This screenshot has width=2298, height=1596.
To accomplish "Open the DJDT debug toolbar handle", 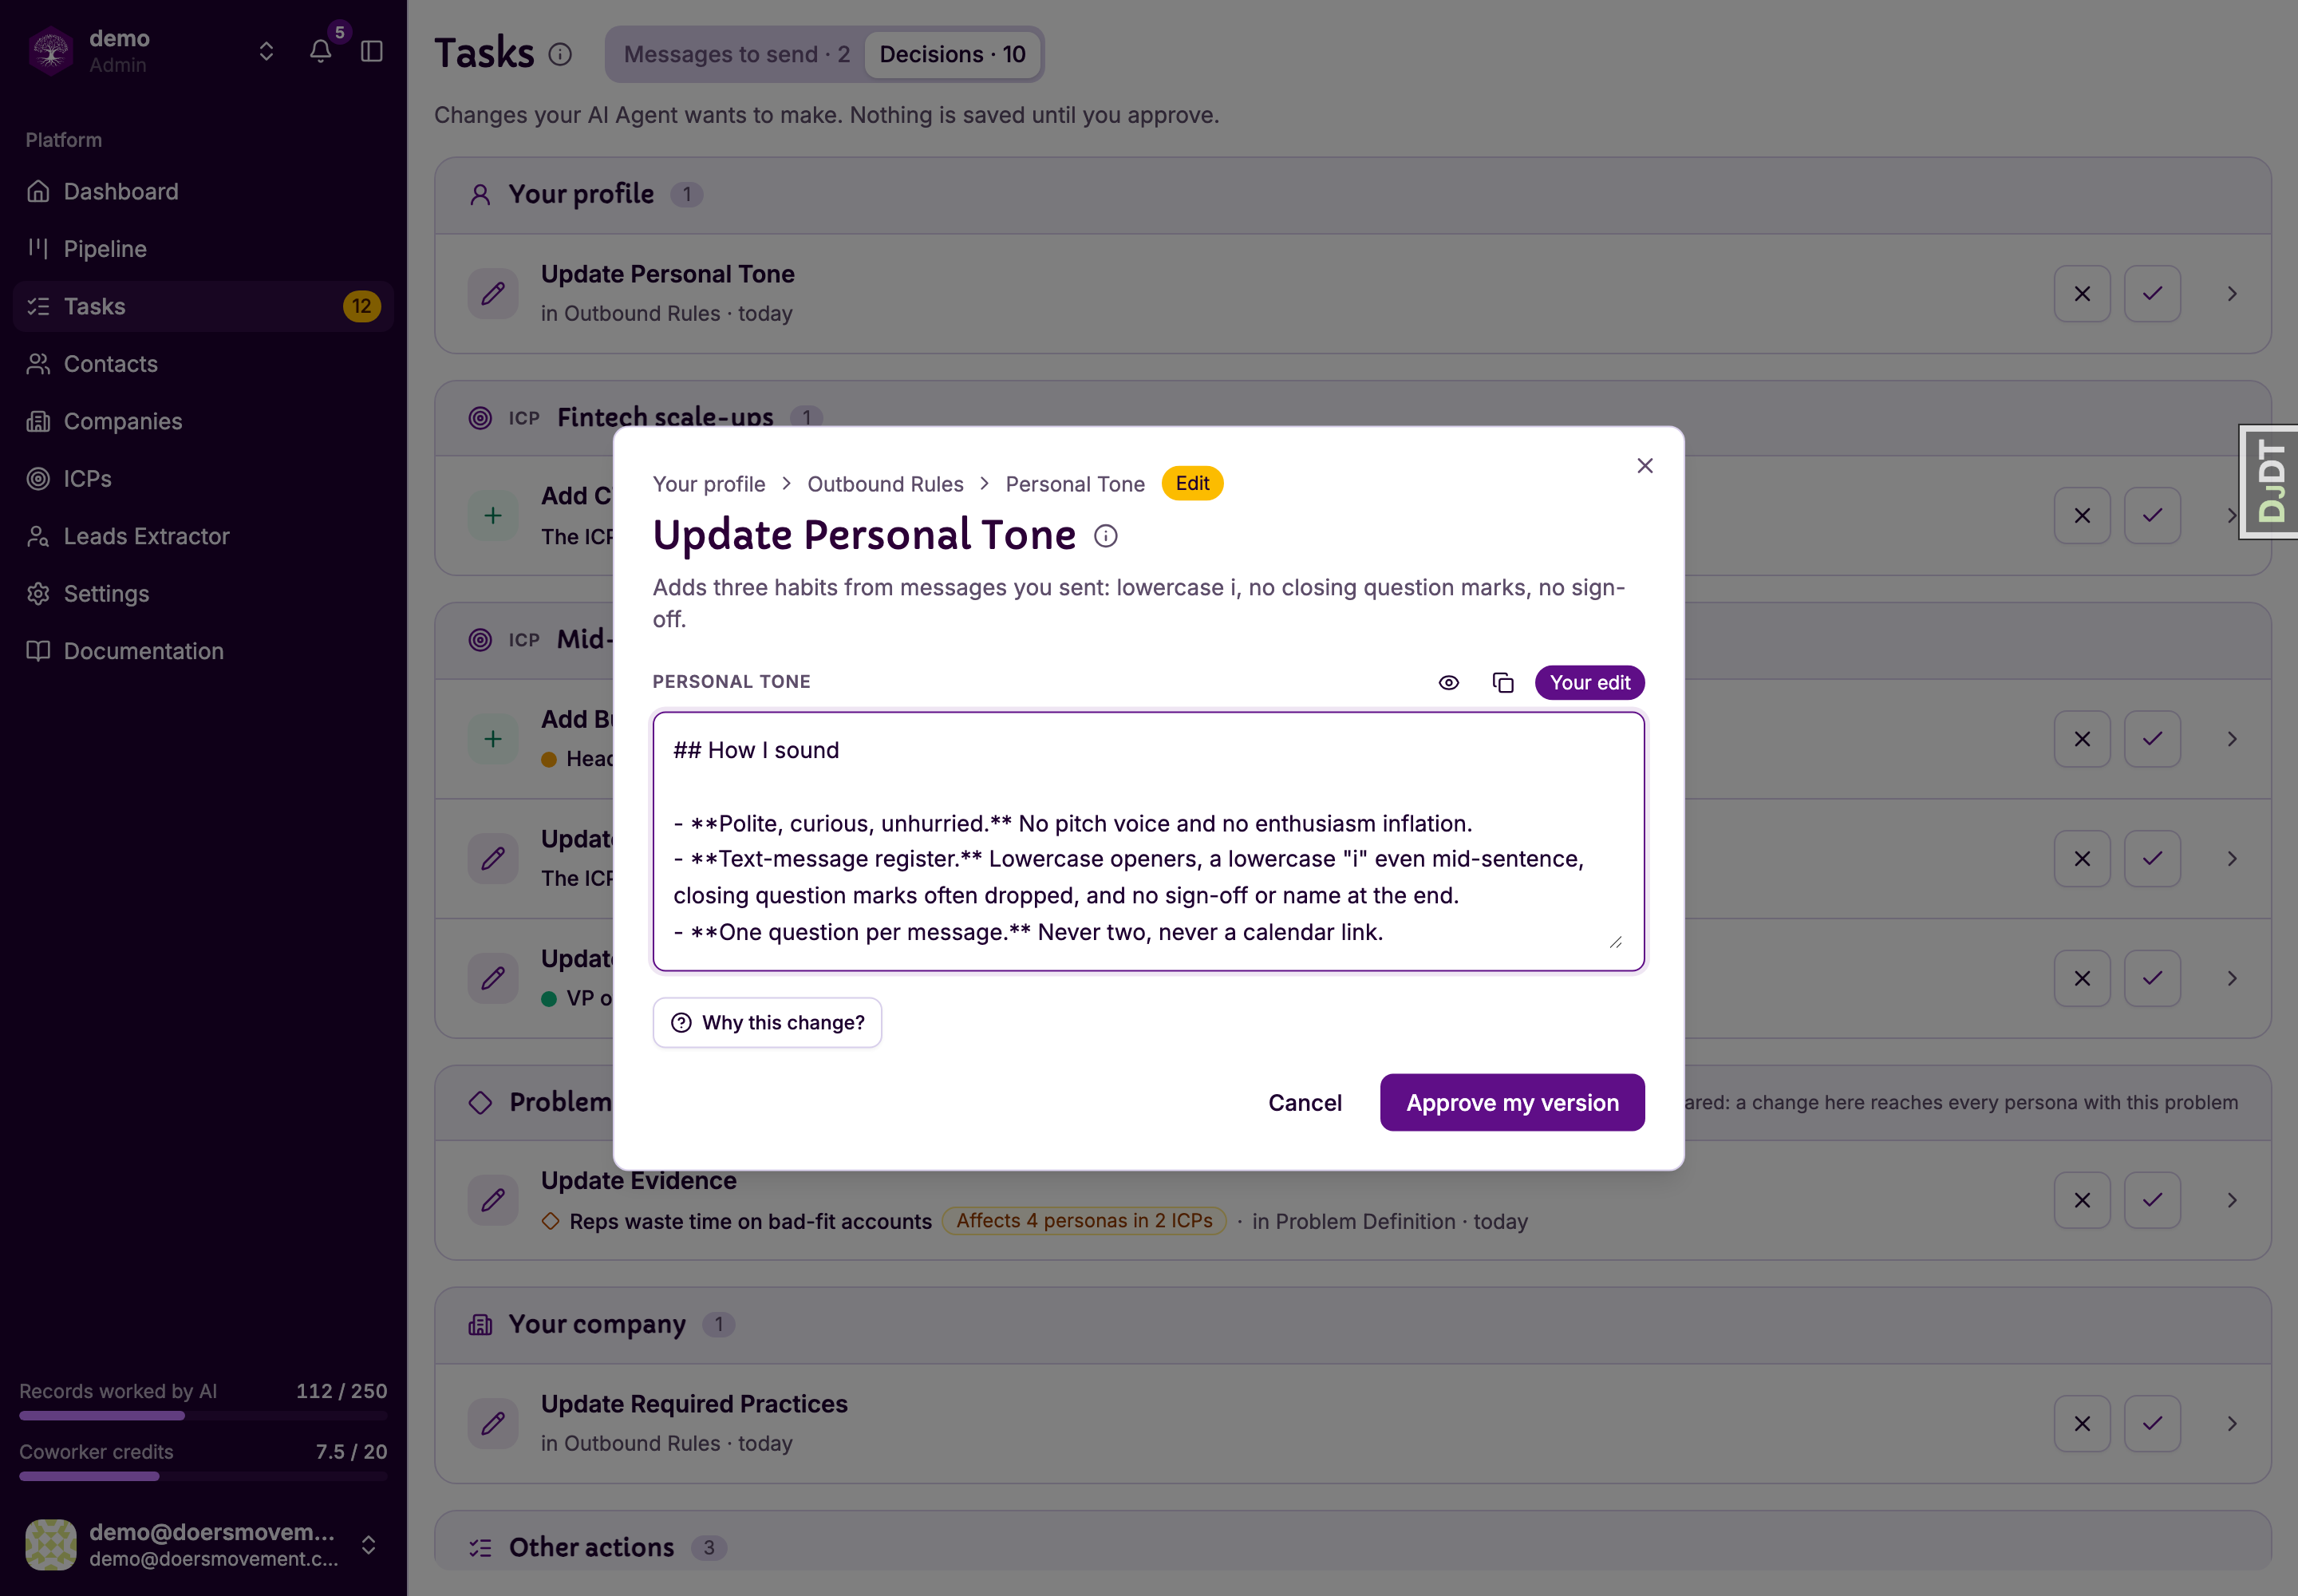I will (x=2268, y=482).
